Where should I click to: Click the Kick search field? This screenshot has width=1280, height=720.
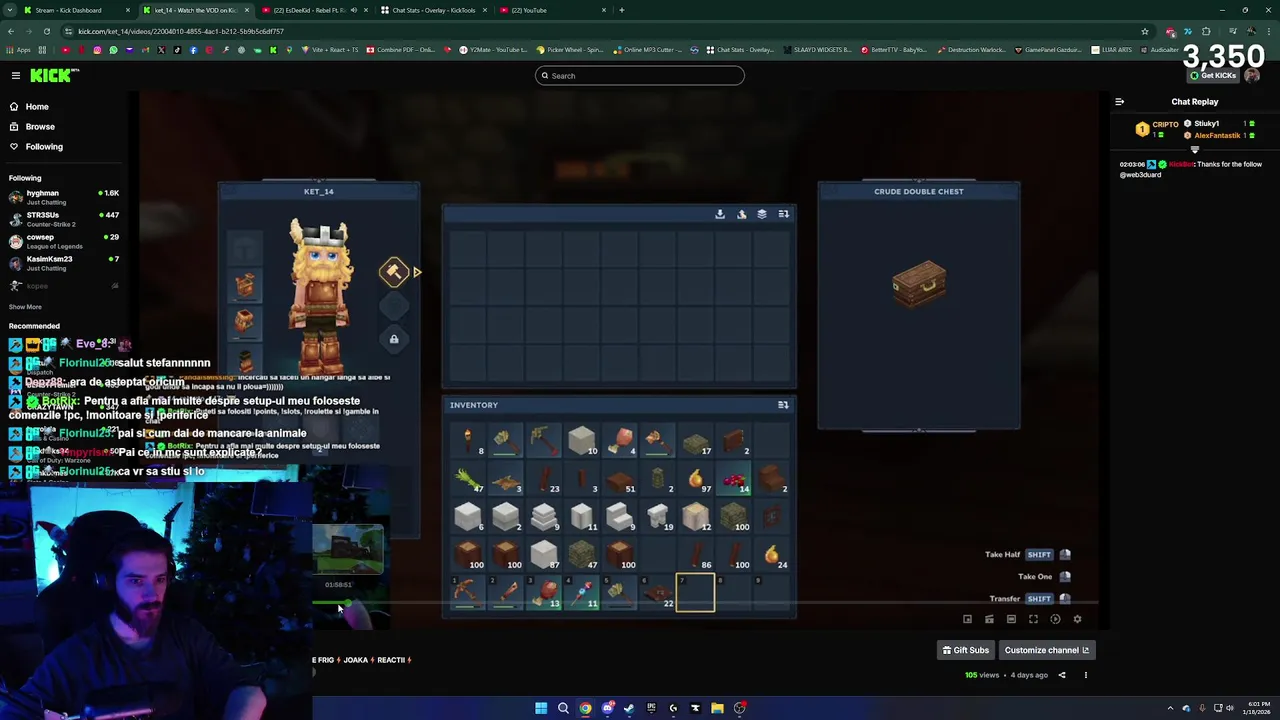639,75
